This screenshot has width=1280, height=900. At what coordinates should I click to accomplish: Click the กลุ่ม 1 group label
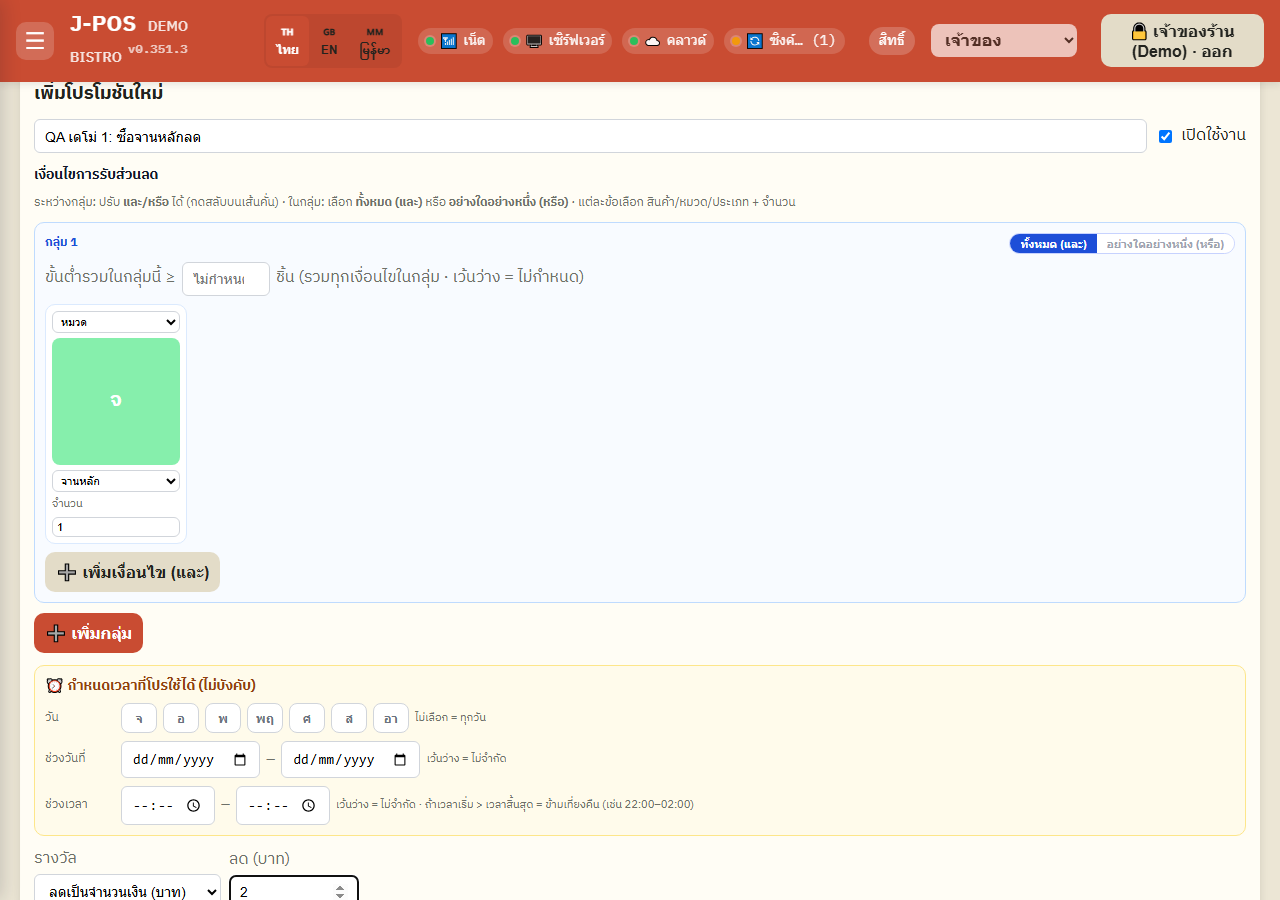[61, 242]
